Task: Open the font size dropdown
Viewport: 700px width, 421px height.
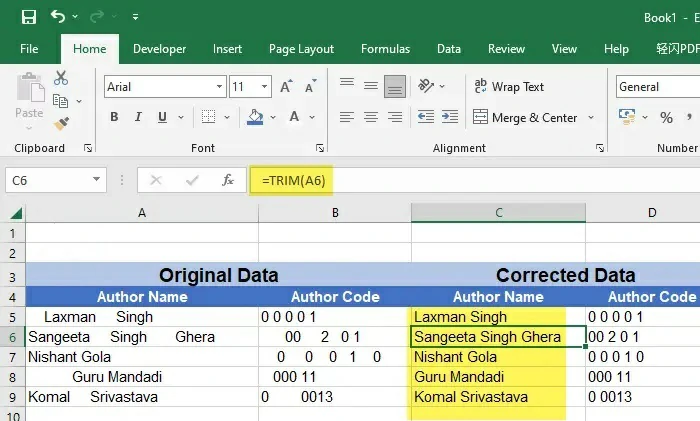Action: [x=265, y=87]
